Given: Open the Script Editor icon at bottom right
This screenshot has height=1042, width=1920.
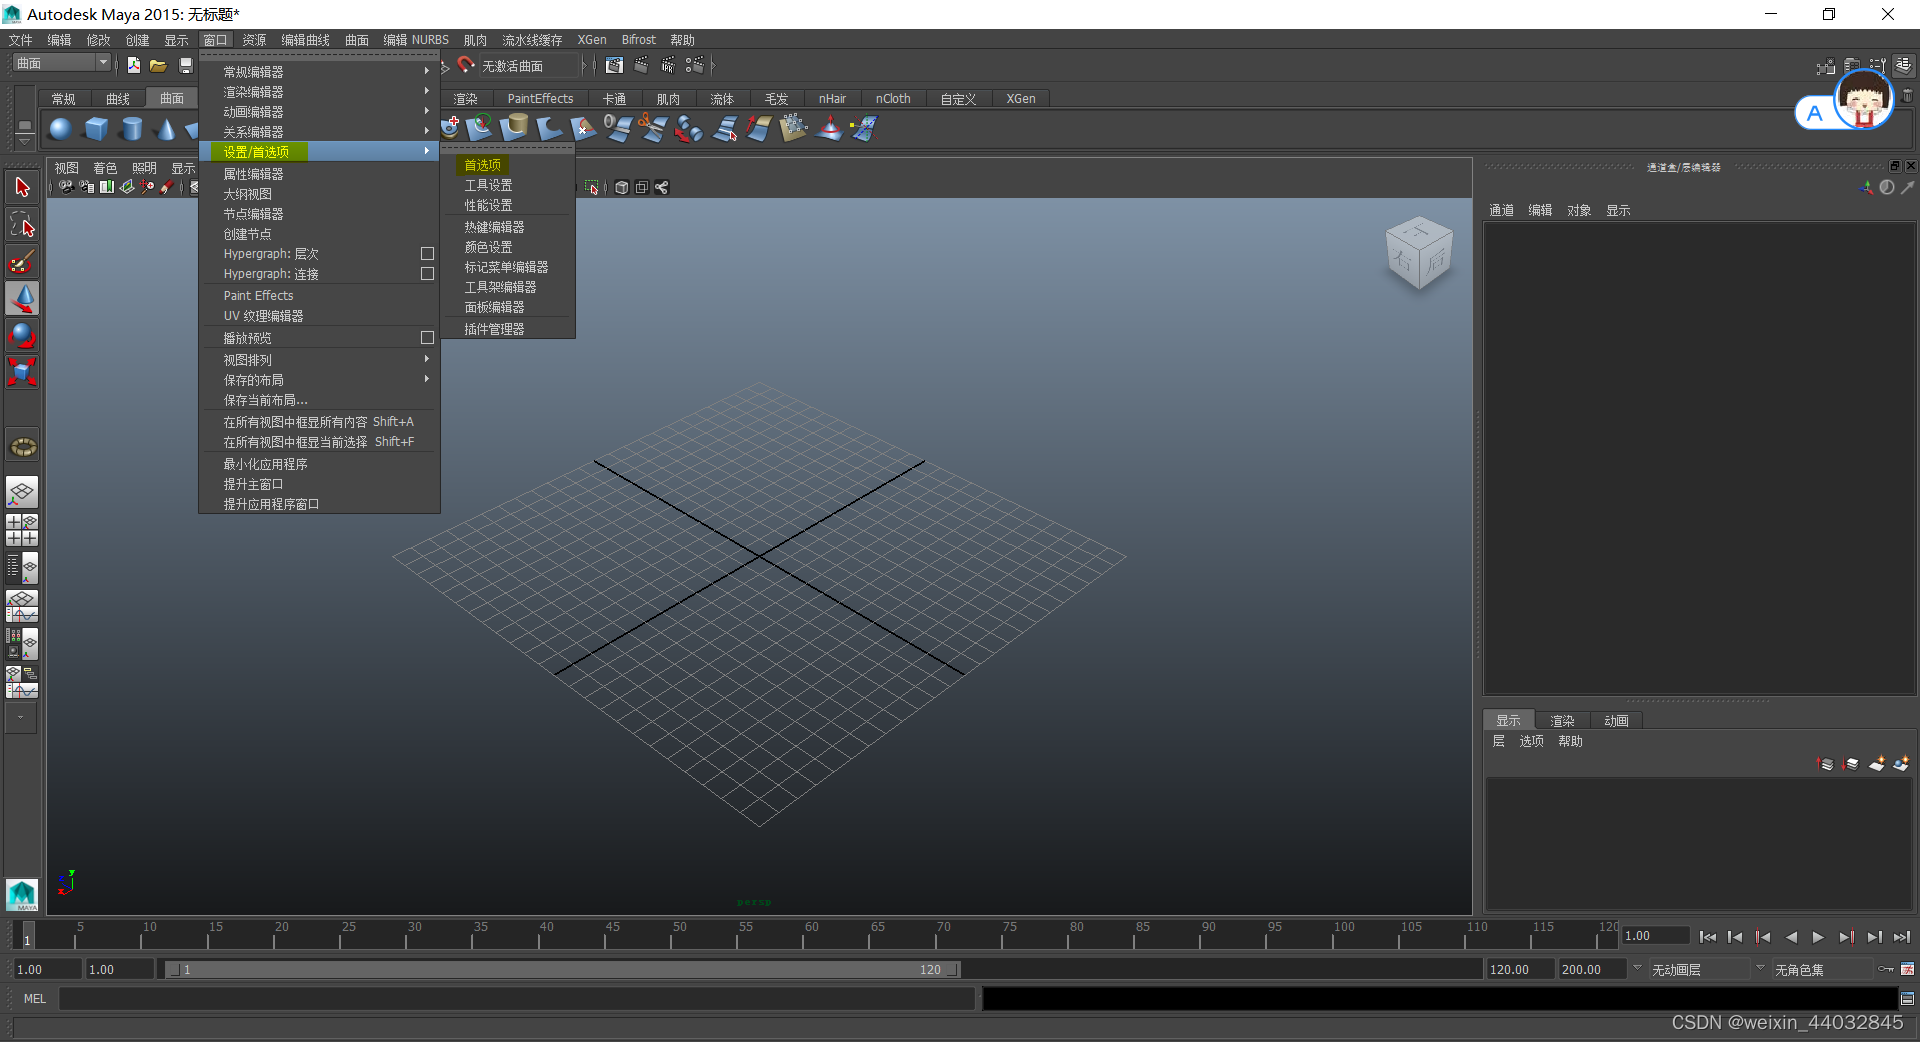Looking at the screenshot, I should pos(1907,998).
